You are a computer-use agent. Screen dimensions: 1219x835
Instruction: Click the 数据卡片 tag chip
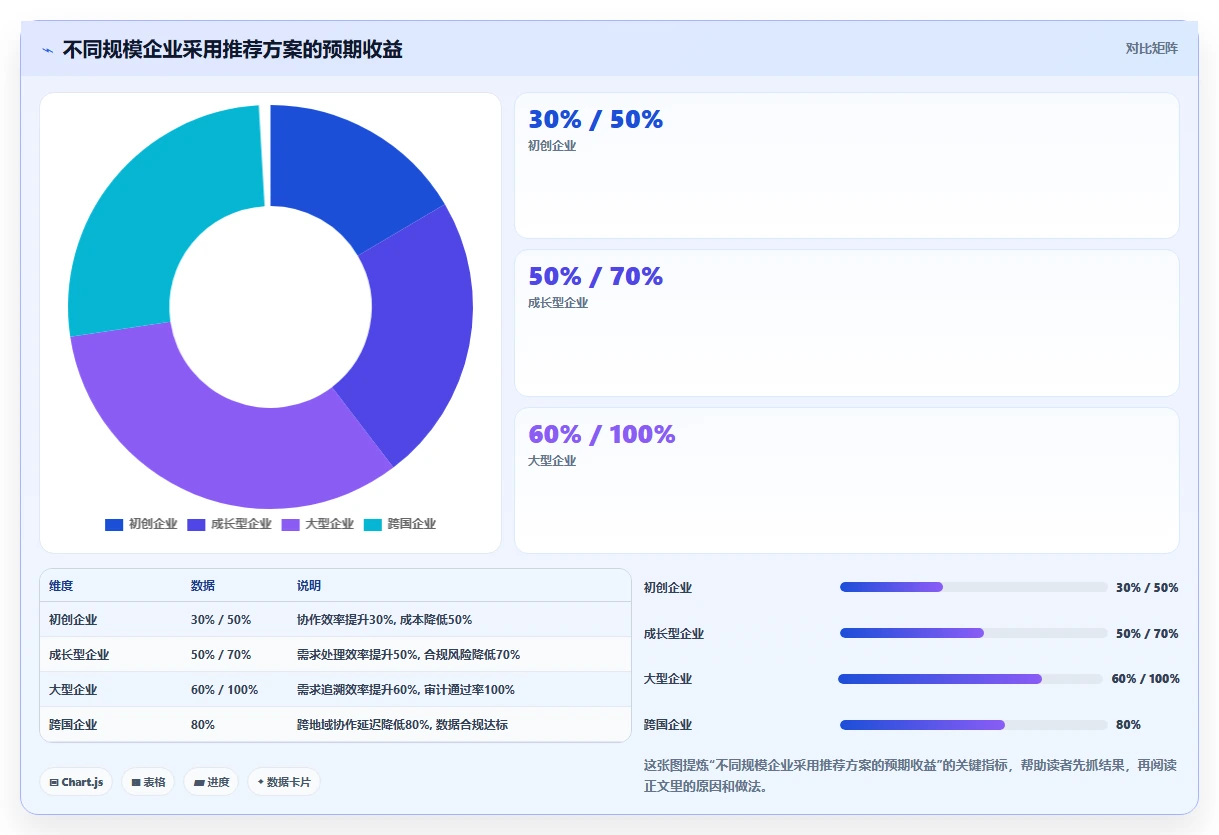[284, 782]
